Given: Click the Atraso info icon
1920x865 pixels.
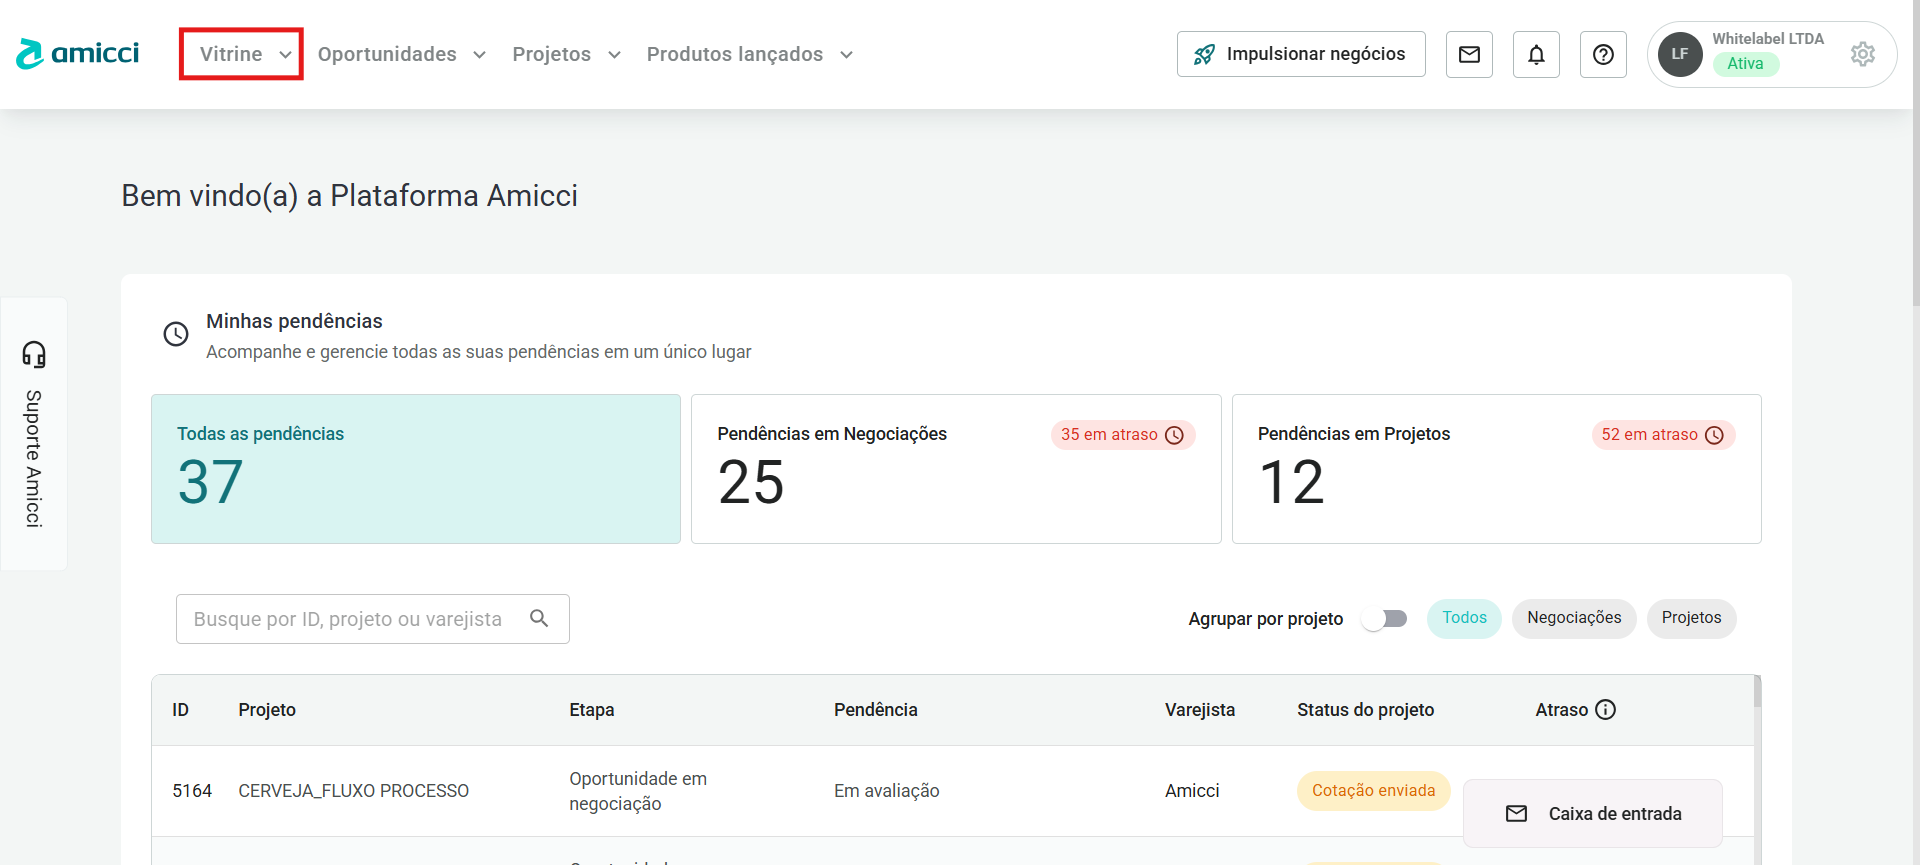Looking at the screenshot, I should [1605, 710].
